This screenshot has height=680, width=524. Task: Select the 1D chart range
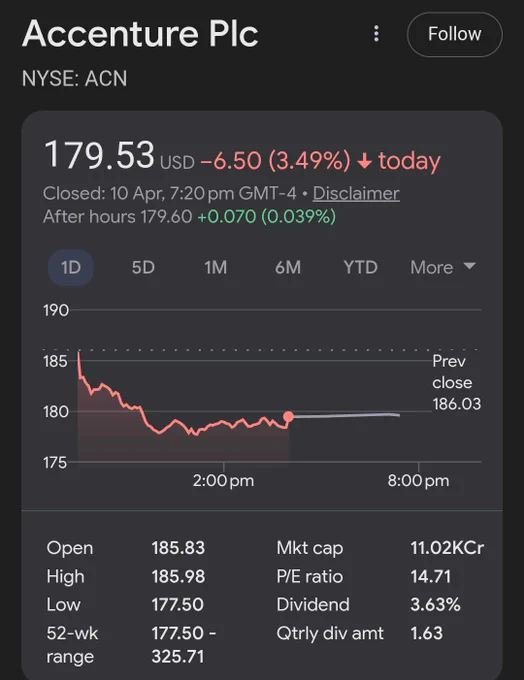(71, 267)
